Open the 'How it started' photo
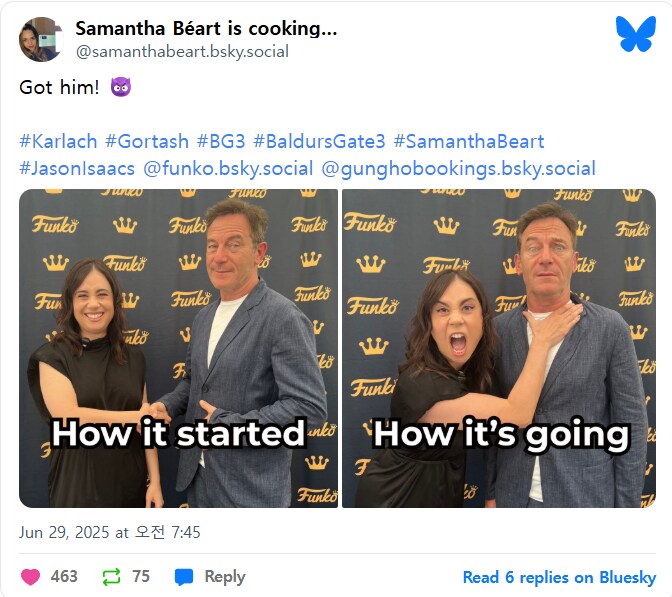 178,348
